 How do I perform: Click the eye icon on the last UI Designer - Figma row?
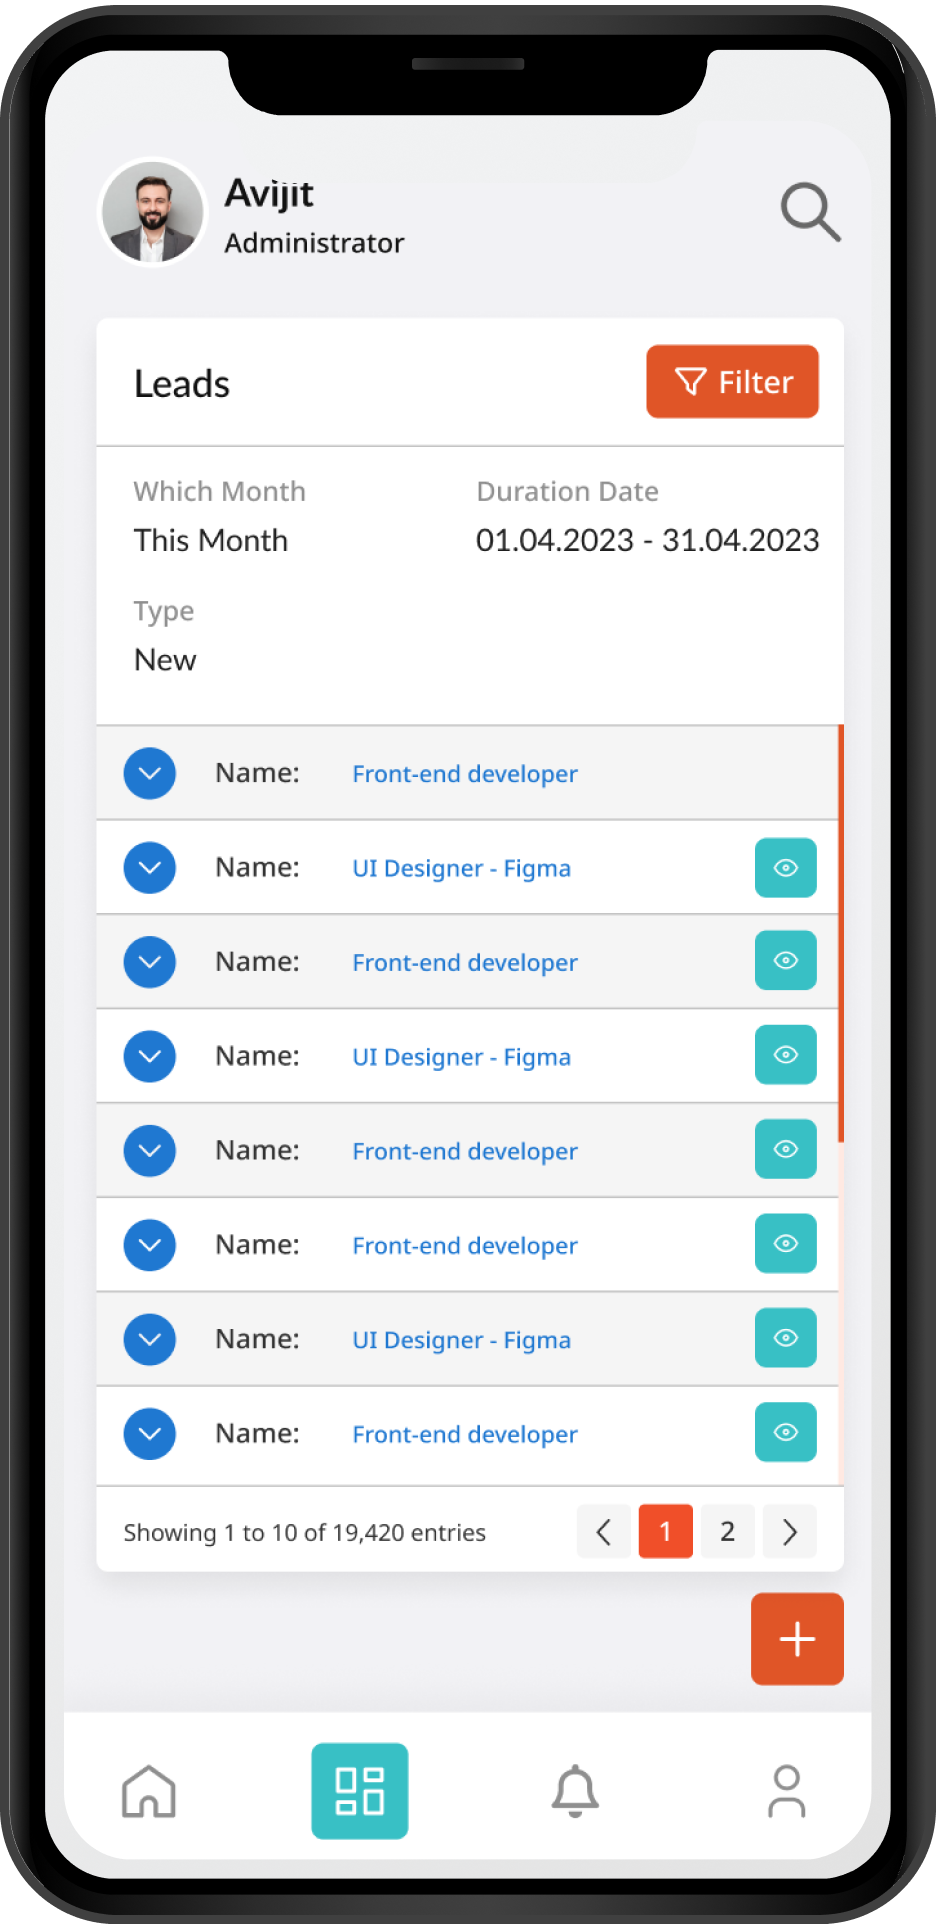(785, 1338)
